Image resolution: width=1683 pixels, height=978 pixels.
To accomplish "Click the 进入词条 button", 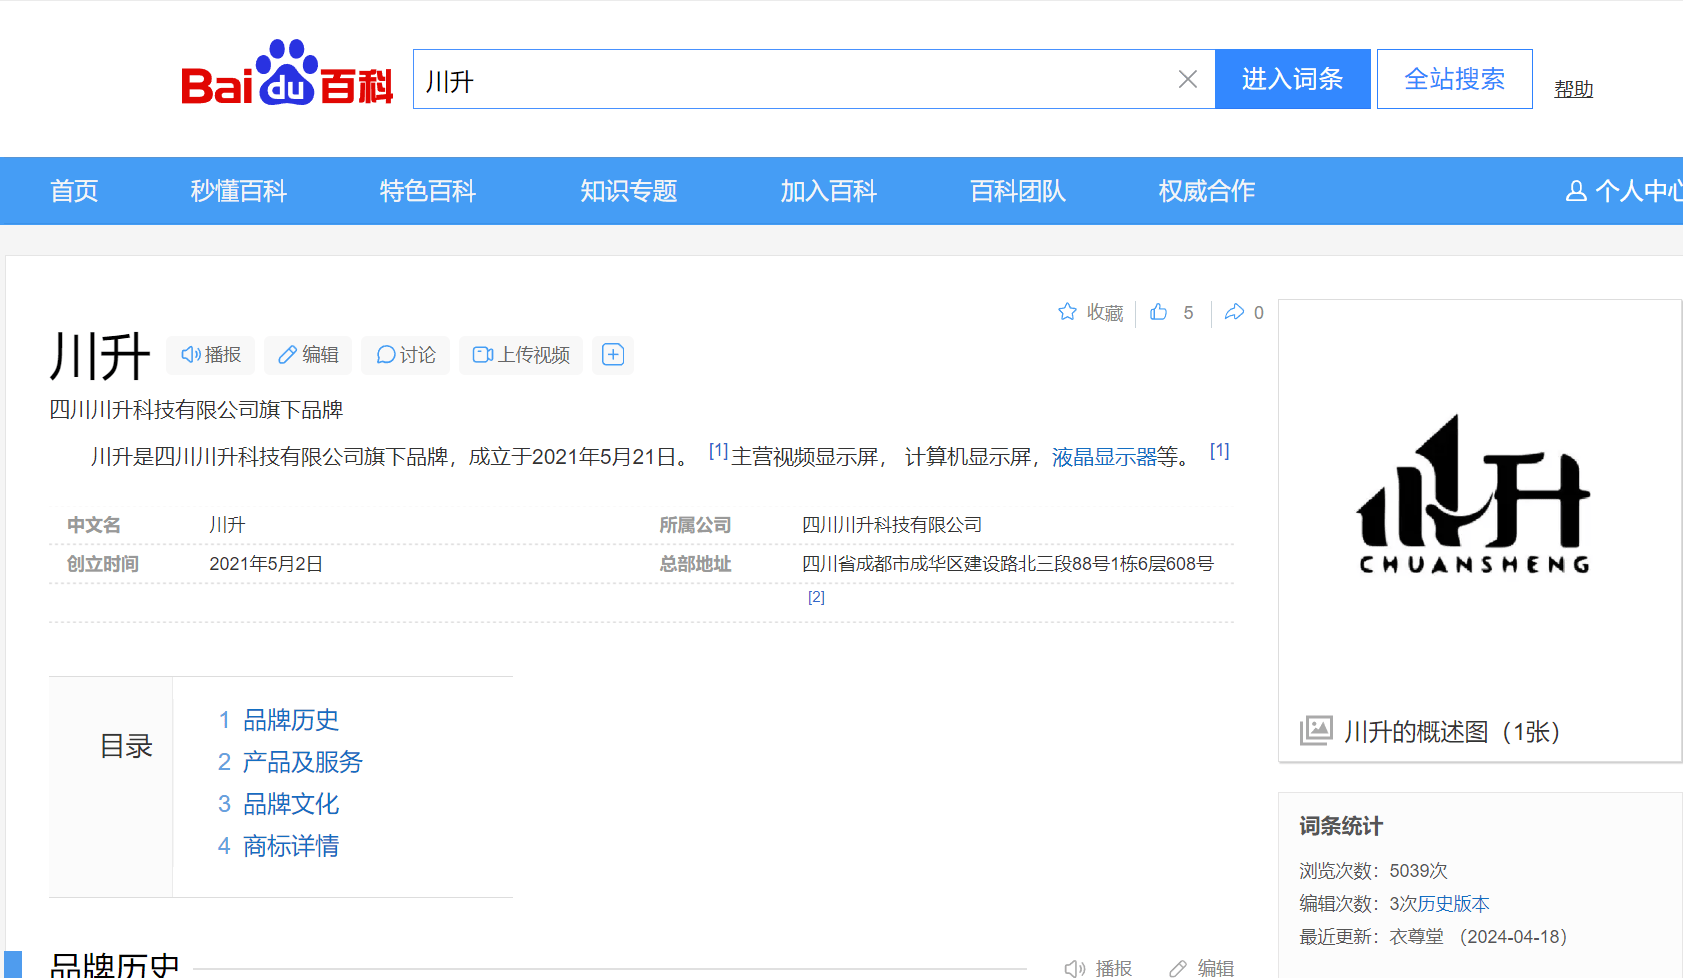I will [x=1292, y=79].
